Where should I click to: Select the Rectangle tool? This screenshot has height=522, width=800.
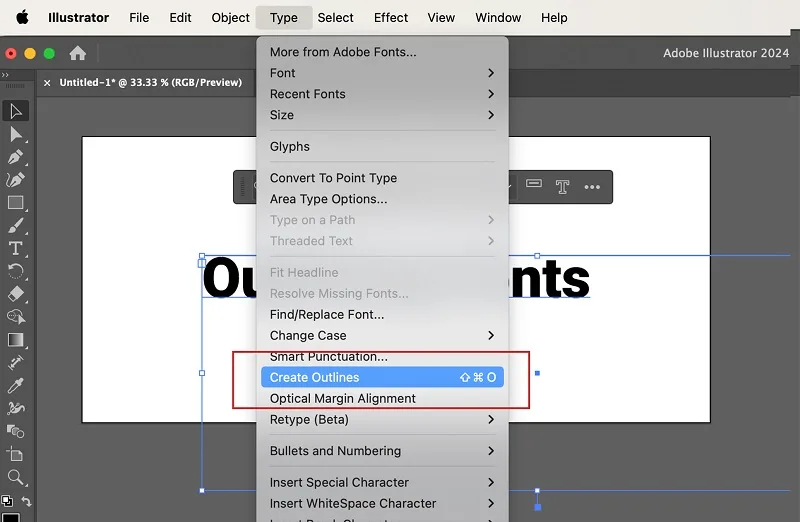16,203
